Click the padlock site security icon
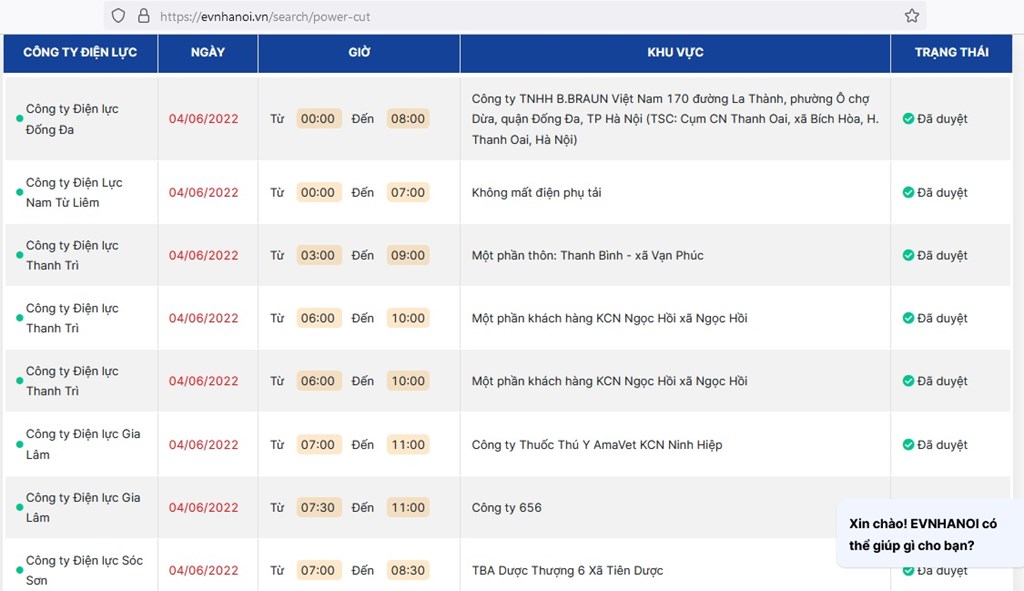Viewport: 1024px width, 591px height. click(144, 16)
